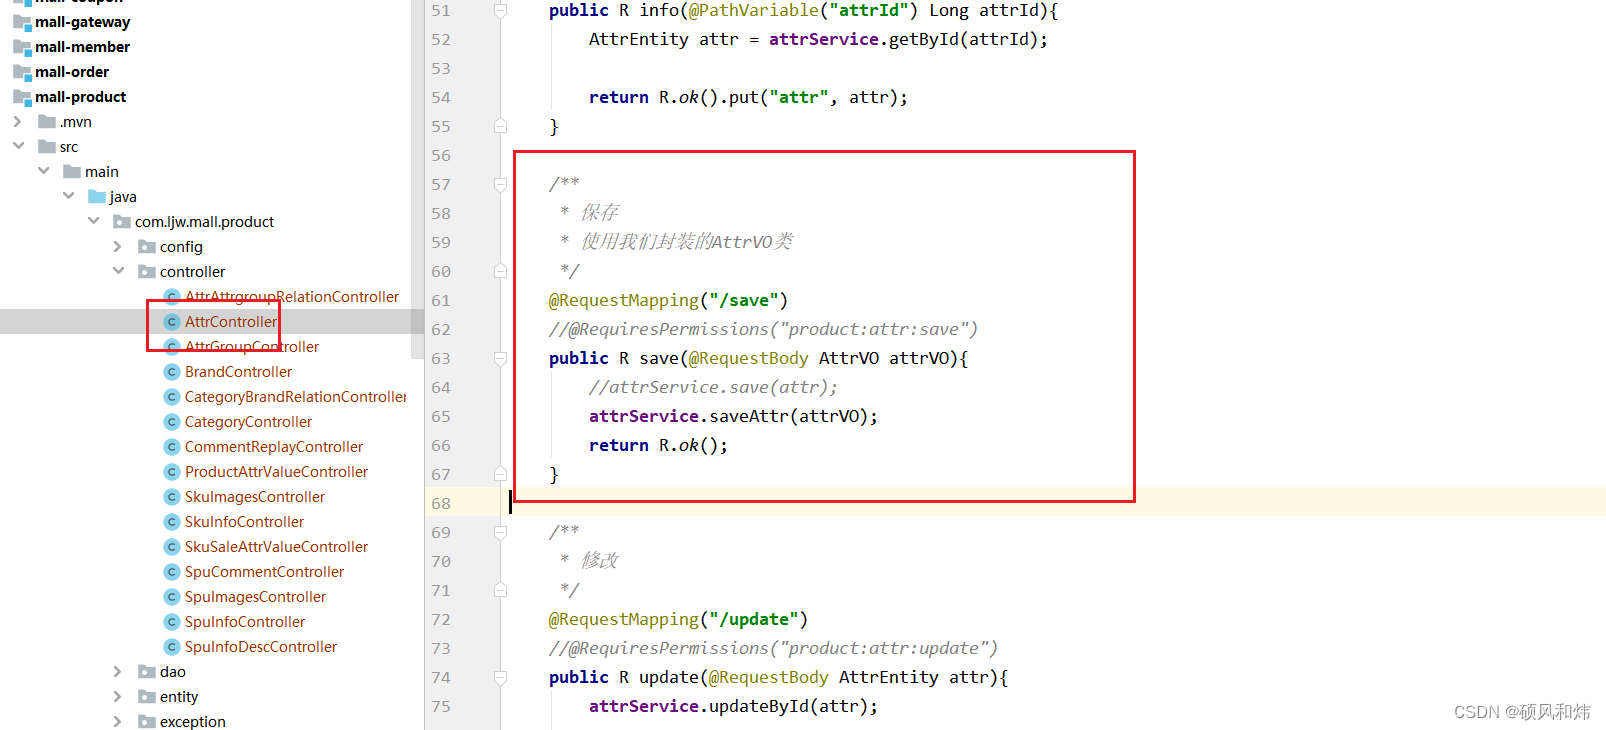This screenshot has height=730, width=1606.
Task: Click the mall-member module folder icon
Action: (22, 47)
